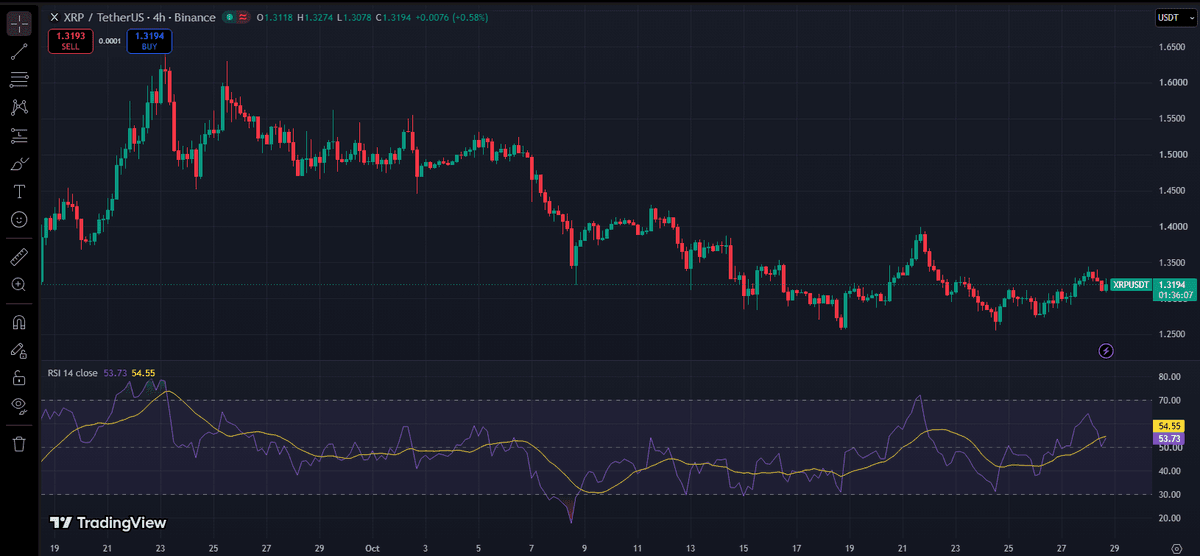Image resolution: width=1200 pixels, height=556 pixels.
Task: Activate the zoom in tool
Action: point(19,285)
